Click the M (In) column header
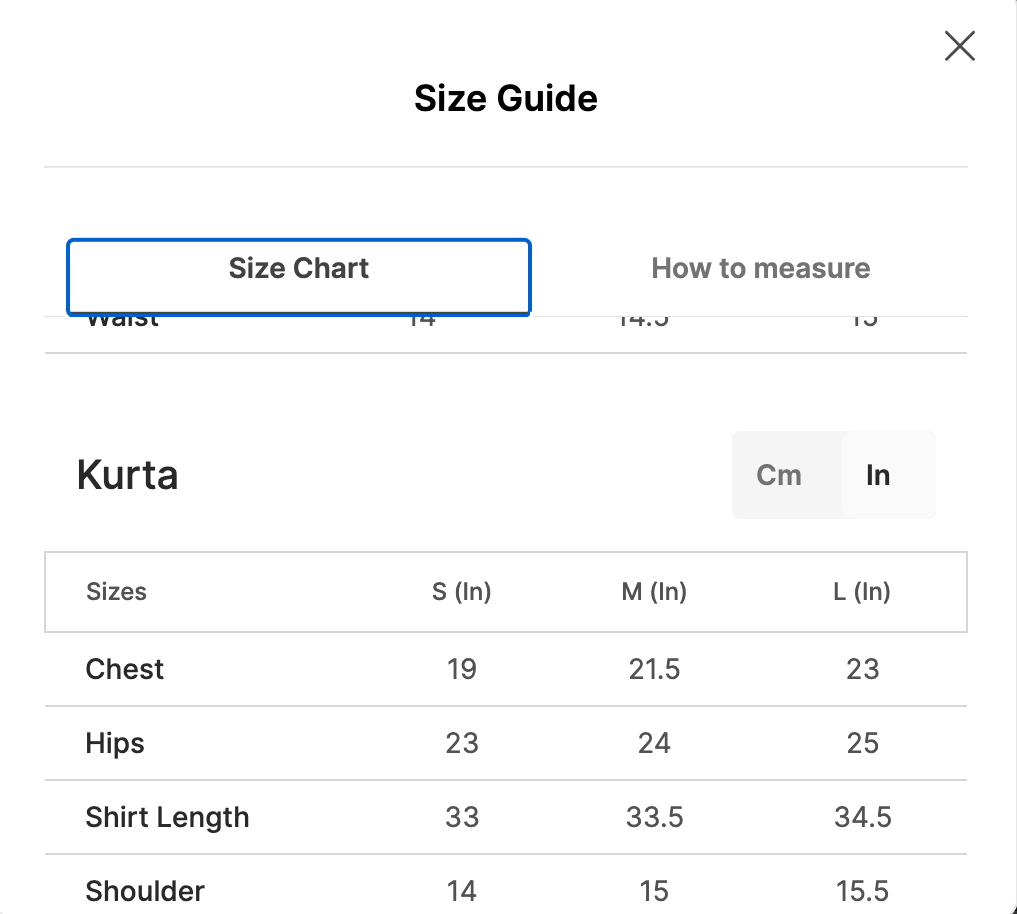The width and height of the screenshot is (1017, 914). (x=654, y=592)
